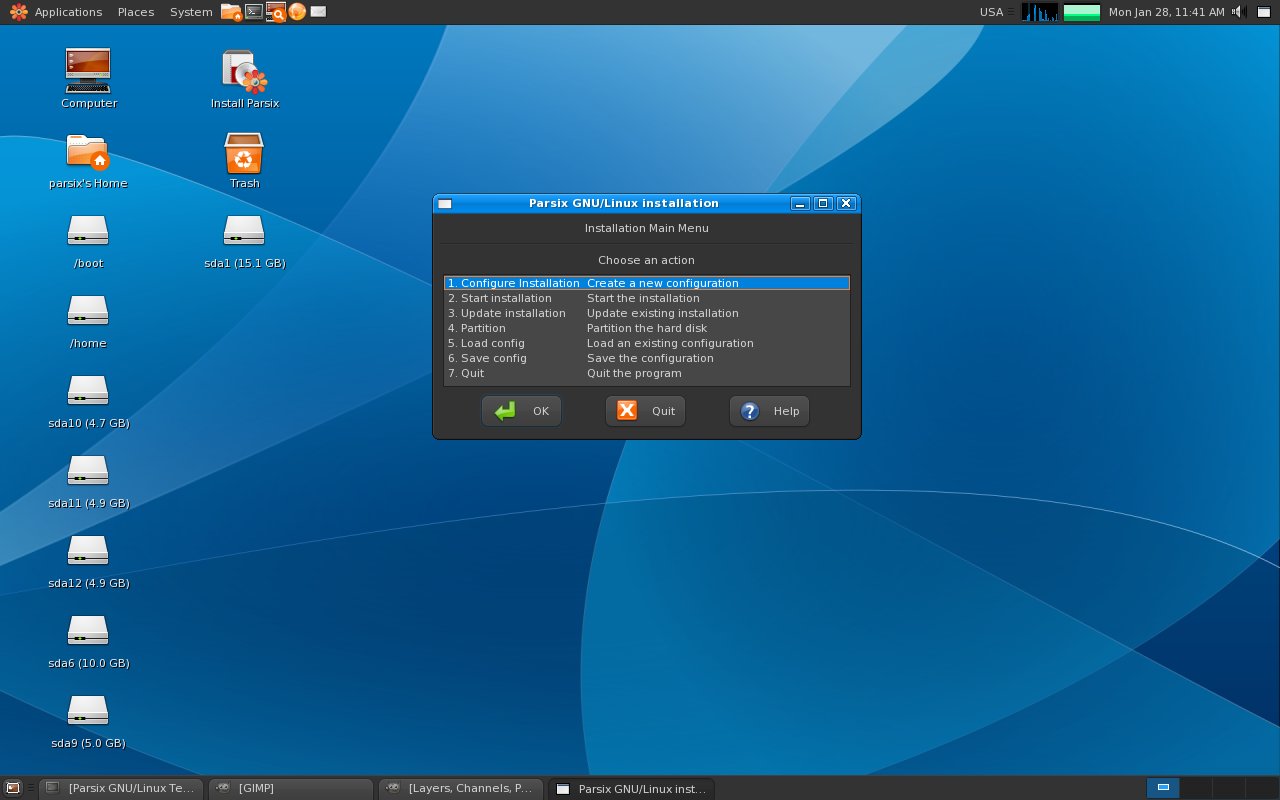
Task: Switch to Parsix GNU/Linux Te... taskbar window
Action: point(122,788)
